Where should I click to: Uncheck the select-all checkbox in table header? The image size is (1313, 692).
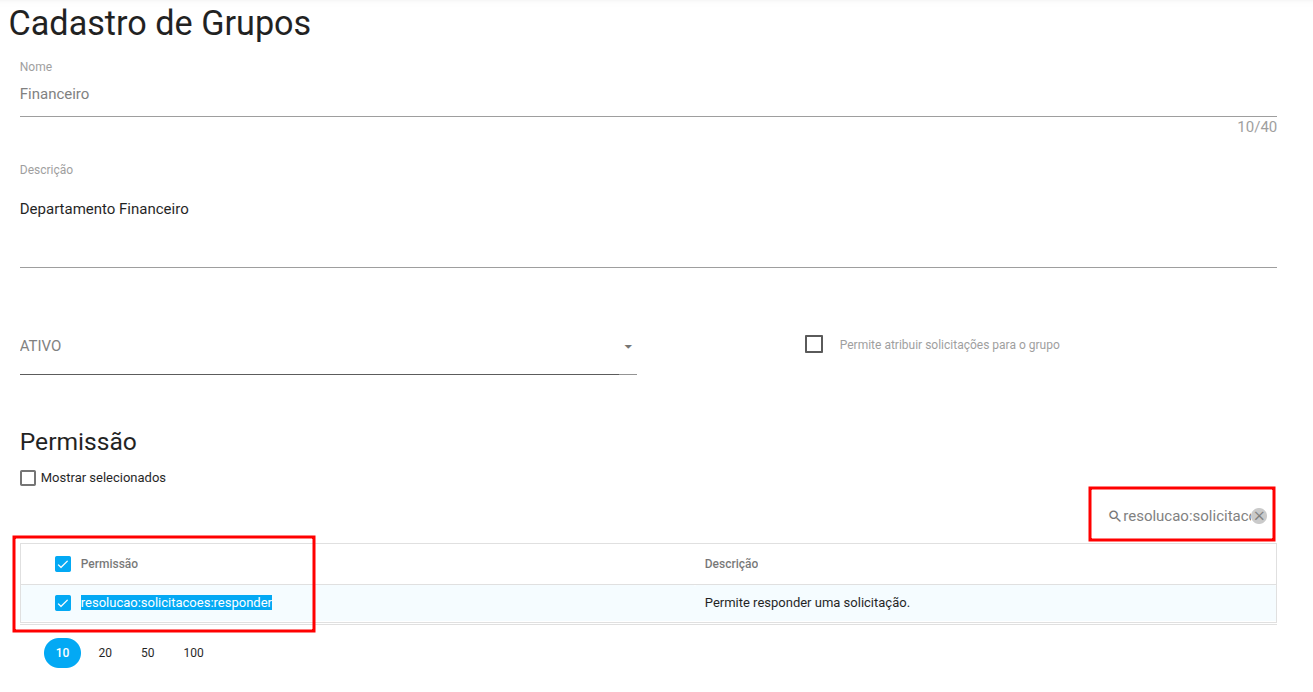(x=63, y=564)
